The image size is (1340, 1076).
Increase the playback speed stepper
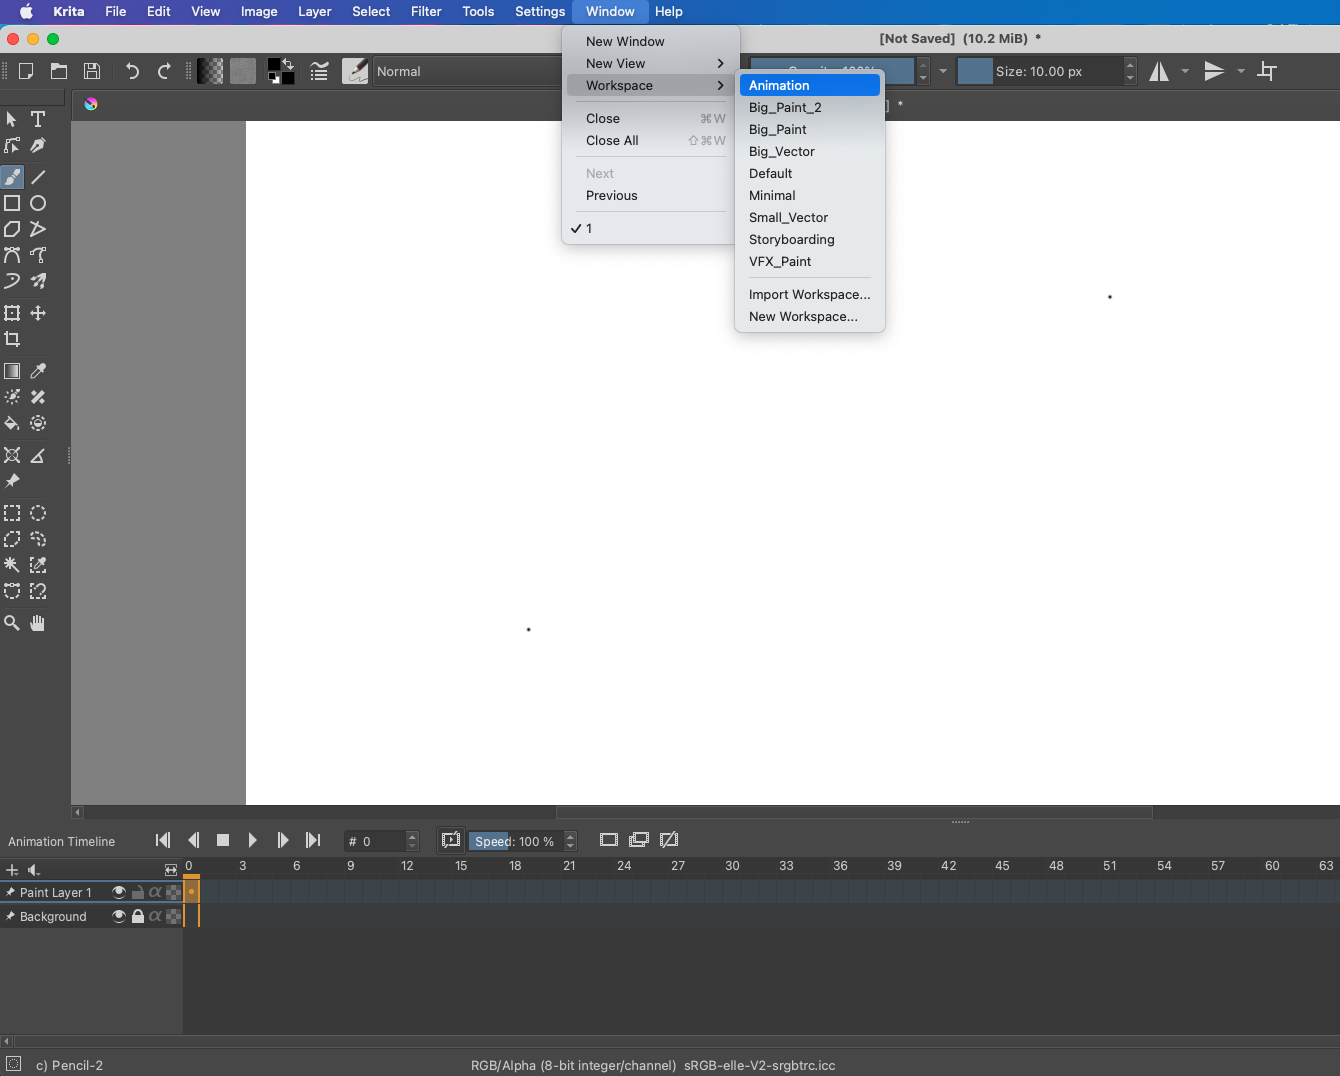(x=571, y=836)
